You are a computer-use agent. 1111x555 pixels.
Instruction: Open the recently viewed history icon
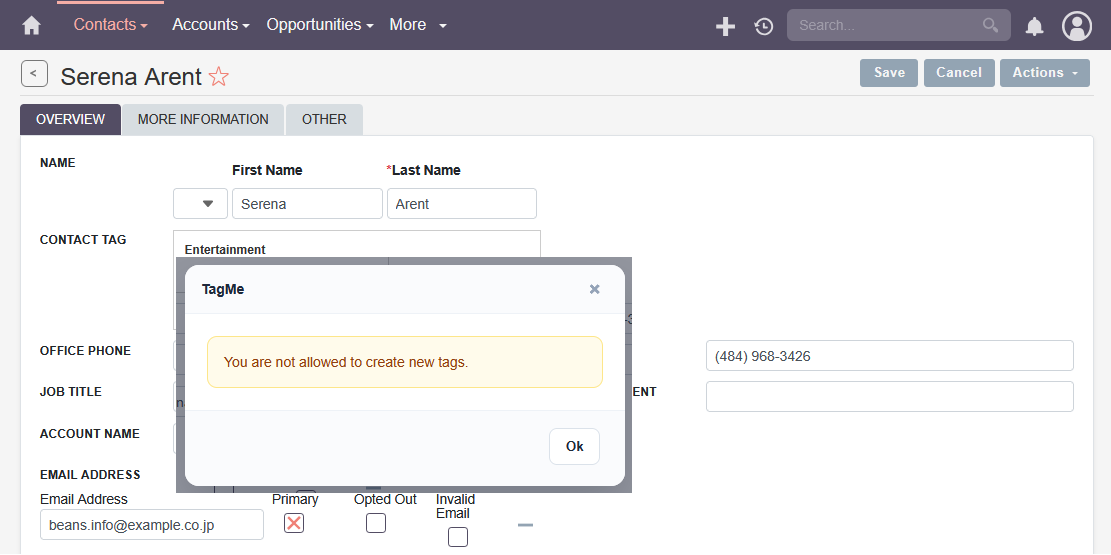pyautogui.click(x=763, y=26)
